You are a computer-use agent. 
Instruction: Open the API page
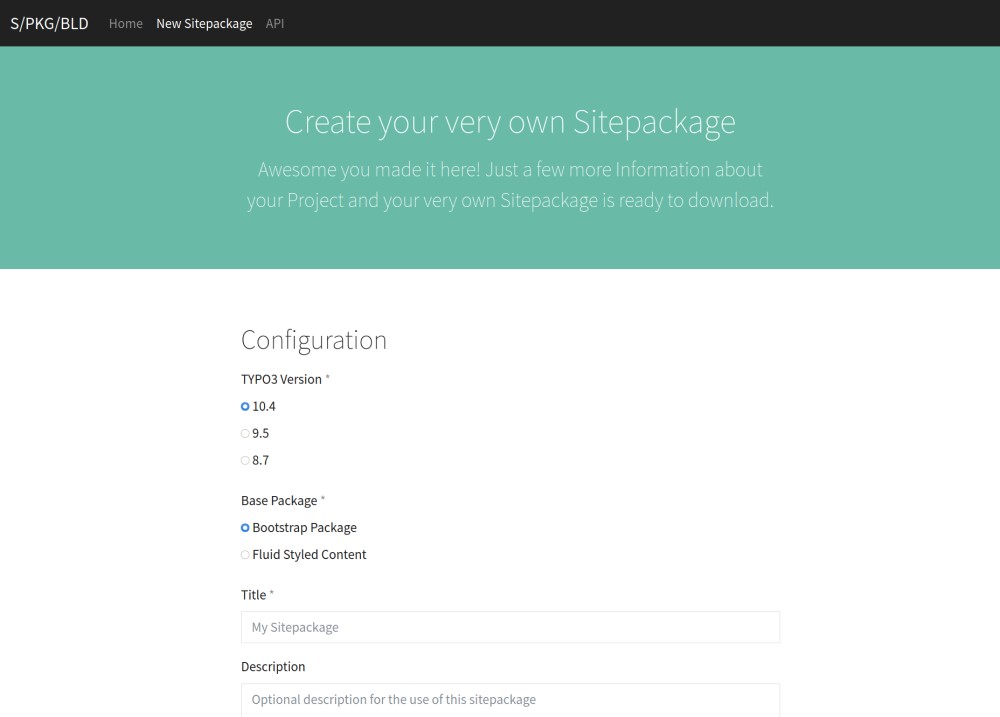pos(275,23)
